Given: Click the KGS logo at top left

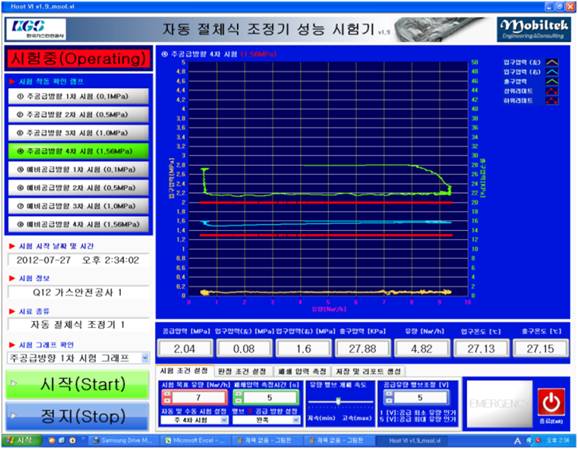Looking at the screenshot, I should [36, 29].
